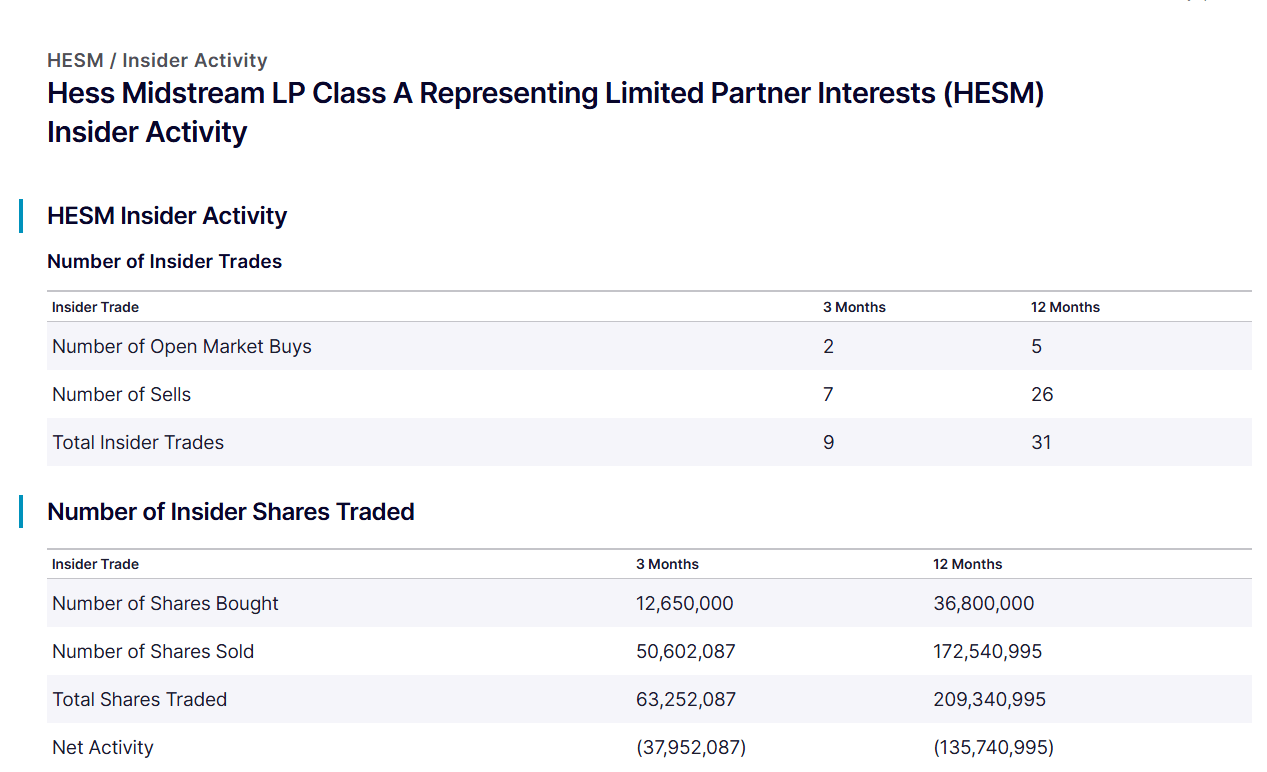Select the HESM Insider Activity section header
Viewport: 1267px width, 772px height.
(x=167, y=216)
